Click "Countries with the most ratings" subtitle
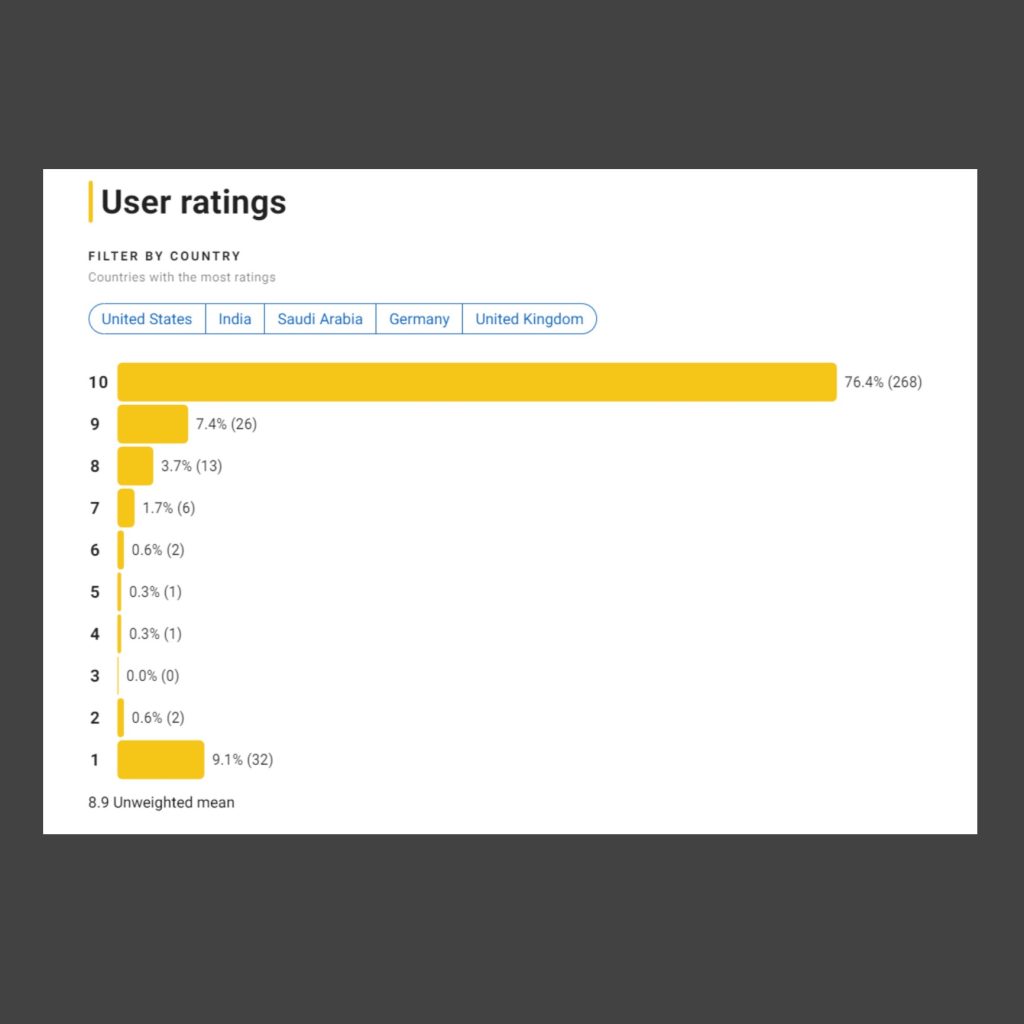 point(181,277)
